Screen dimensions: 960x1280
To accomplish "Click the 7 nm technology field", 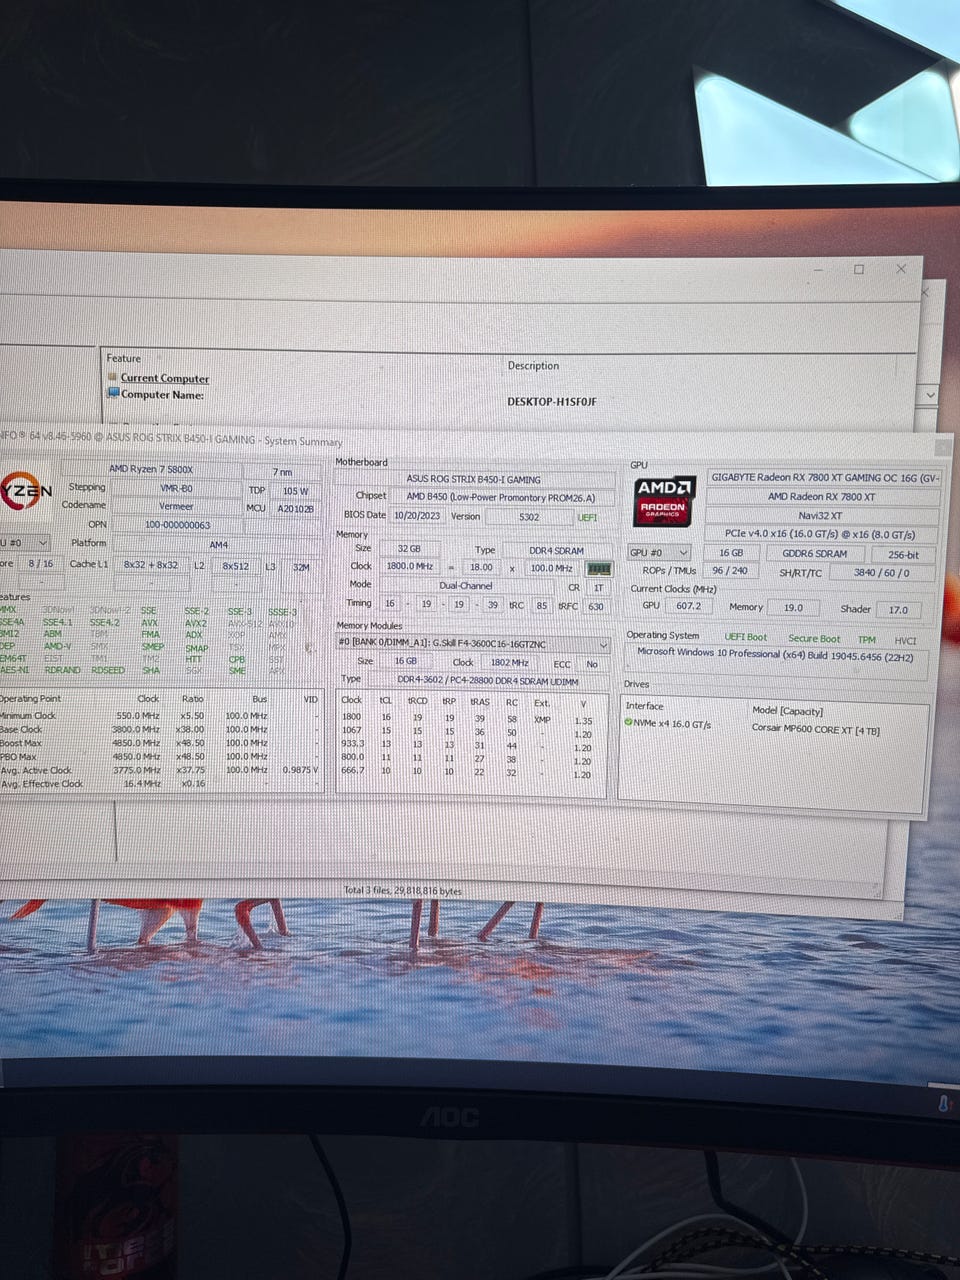I will coord(282,472).
